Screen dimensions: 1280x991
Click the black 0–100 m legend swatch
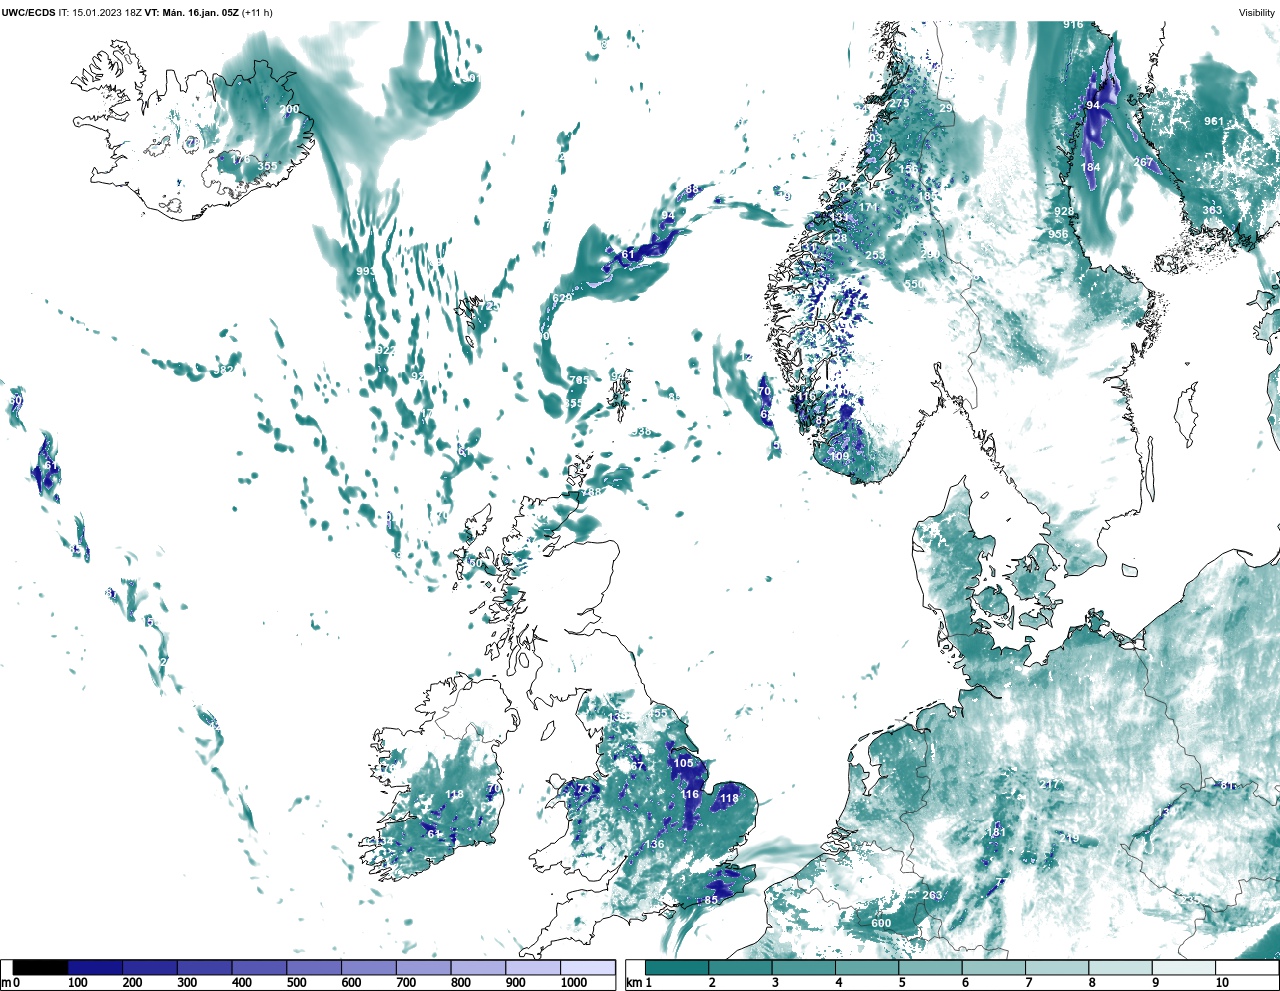[41, 967]
